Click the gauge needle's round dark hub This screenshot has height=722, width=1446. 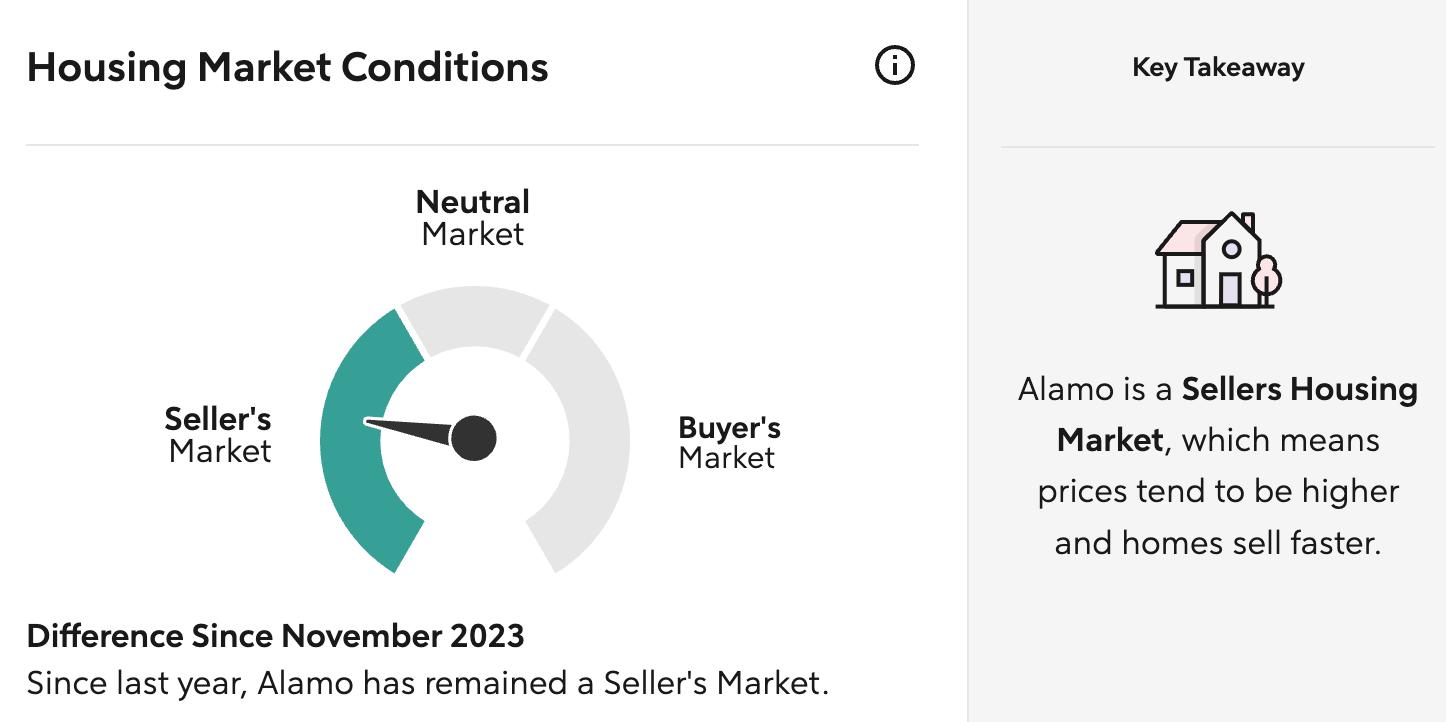(474, 437)
